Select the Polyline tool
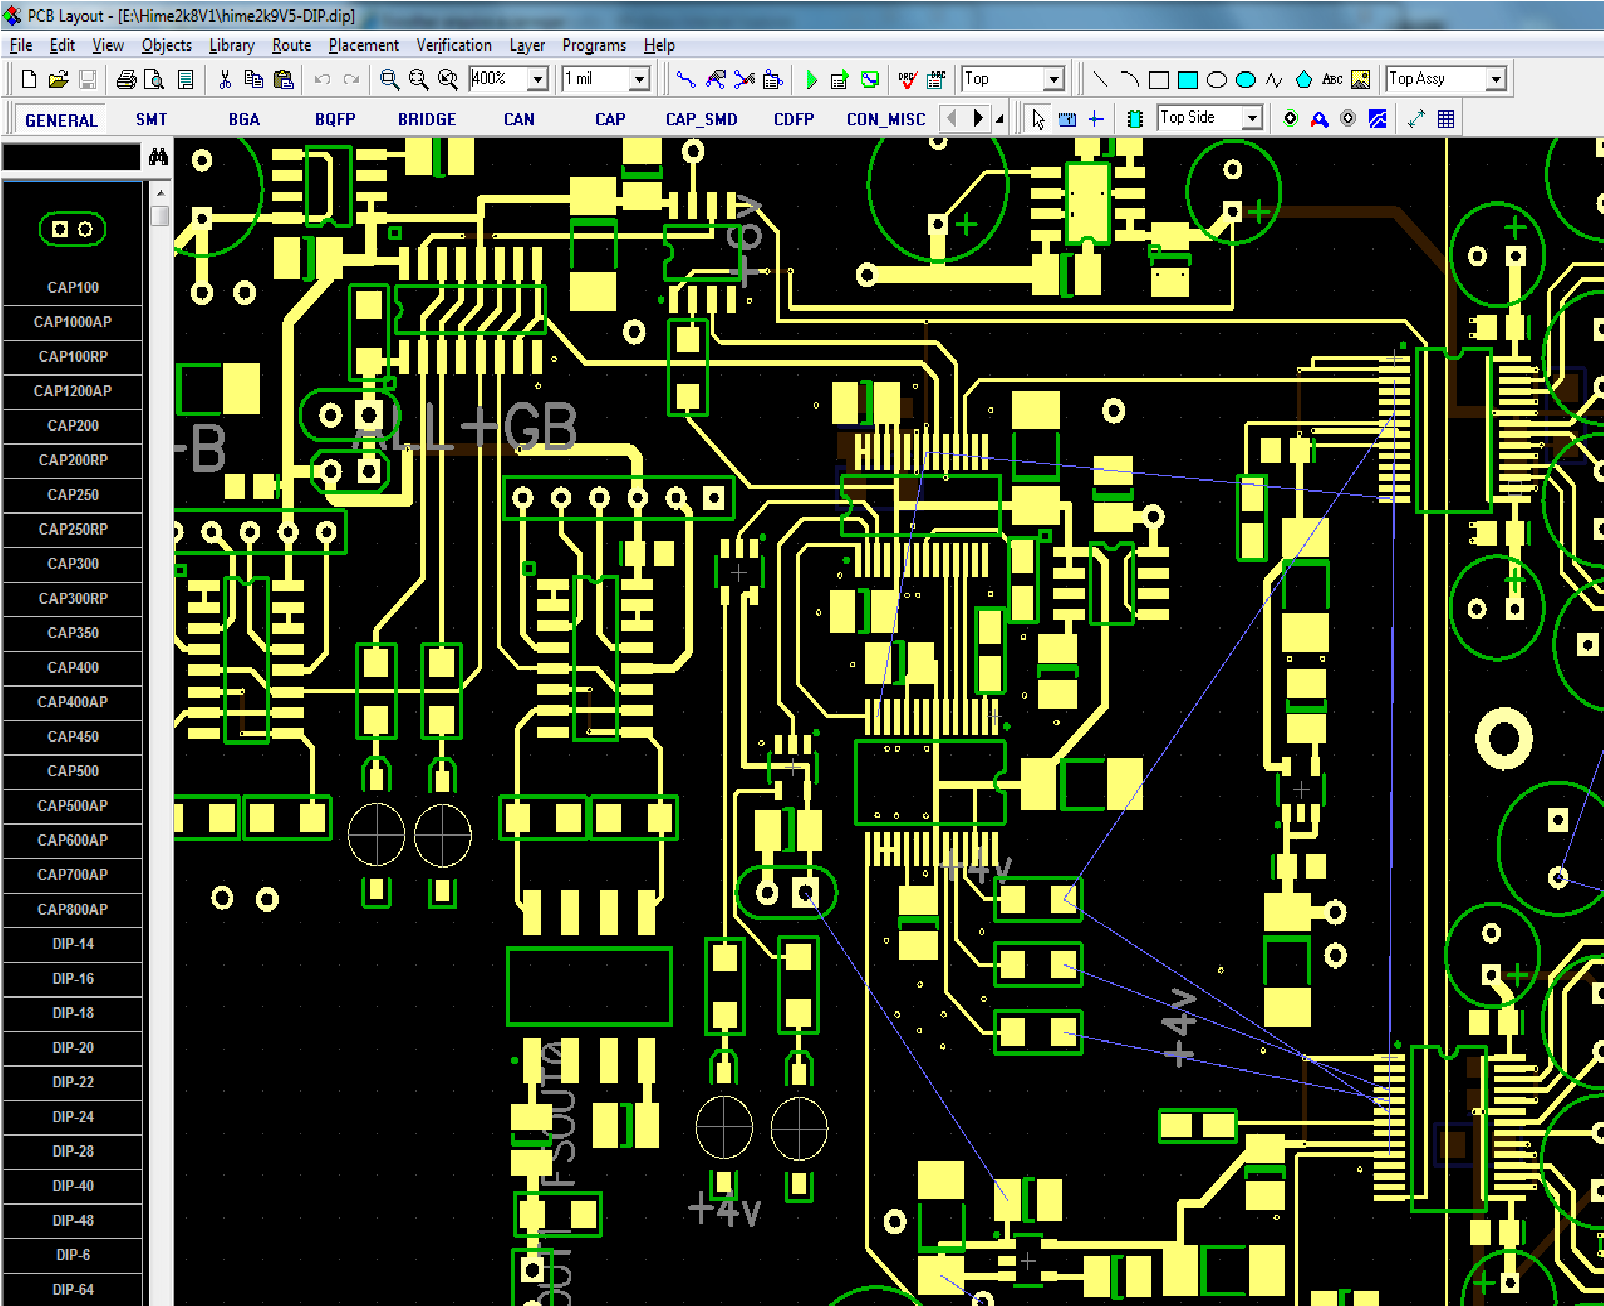 click(x=1274, y=79)
